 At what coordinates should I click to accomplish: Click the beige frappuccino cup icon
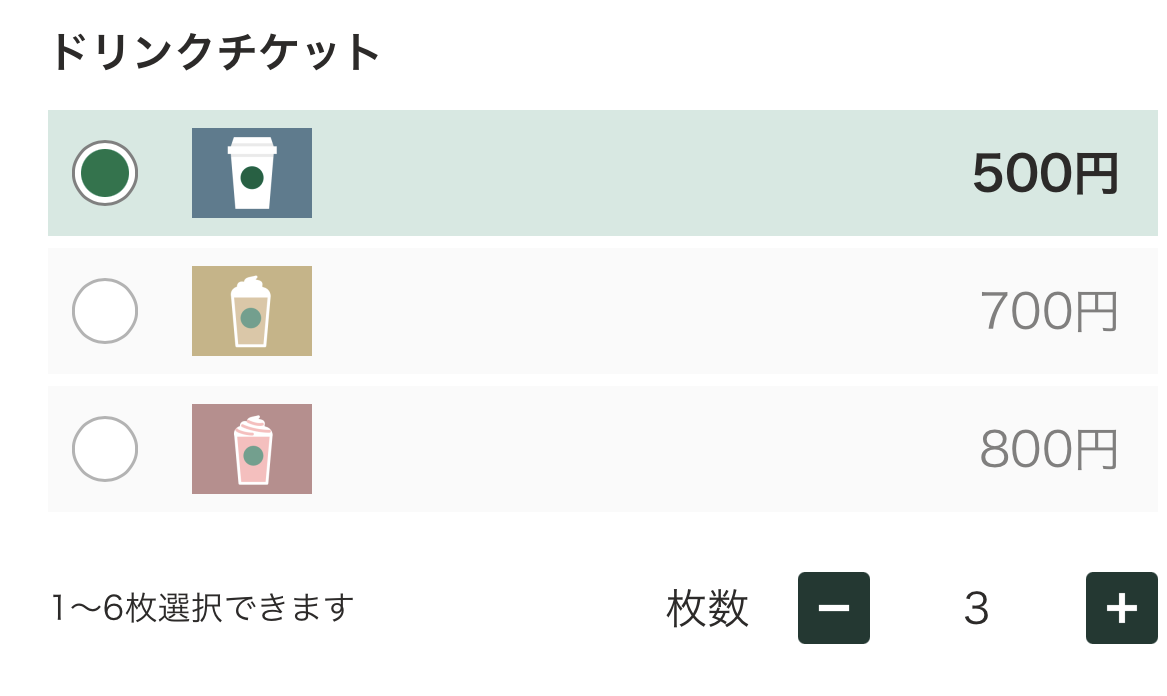click(251, 311)
